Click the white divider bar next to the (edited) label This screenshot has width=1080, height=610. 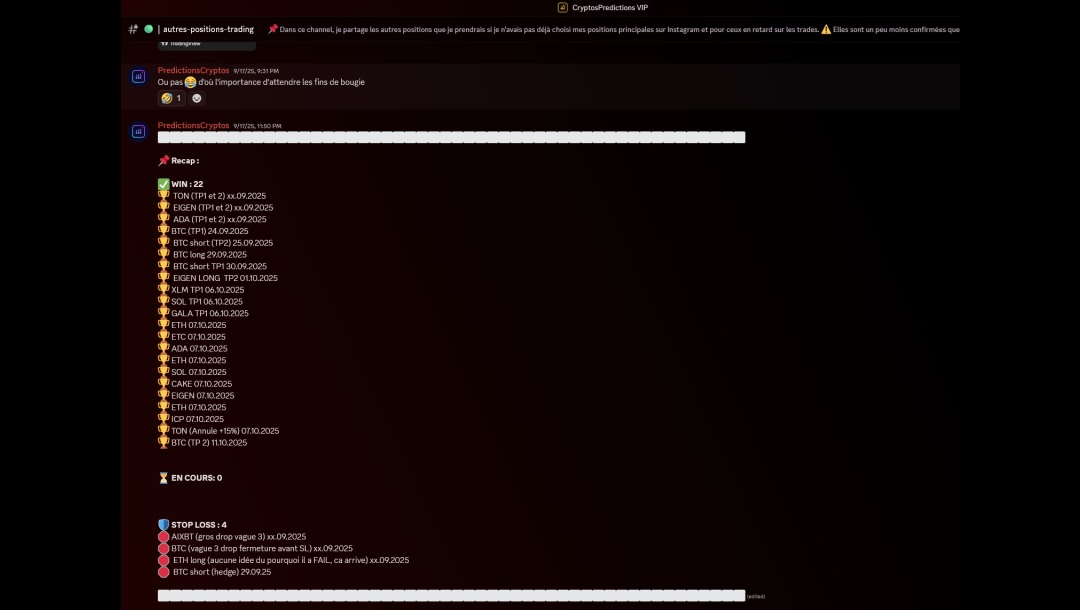point(451,596)
